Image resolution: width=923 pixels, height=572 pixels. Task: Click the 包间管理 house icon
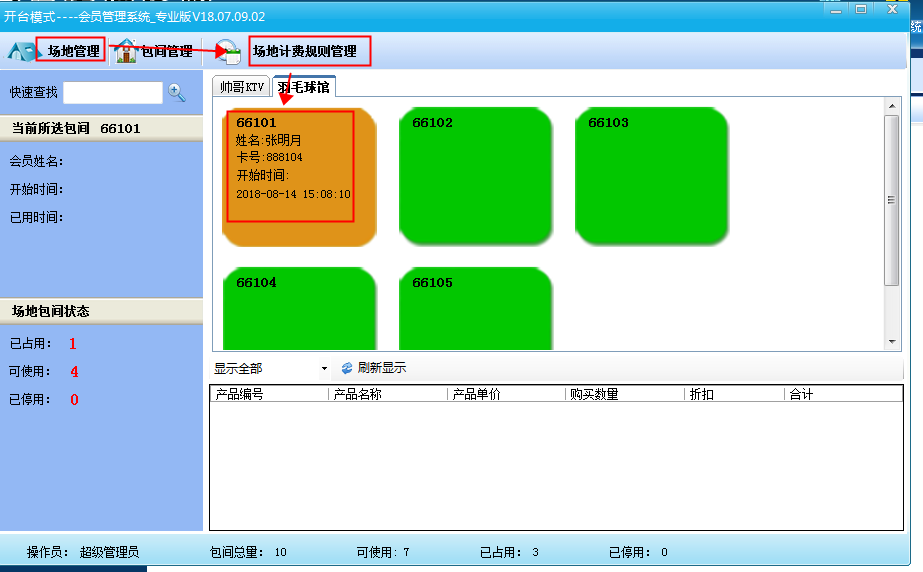coord(126,51)
